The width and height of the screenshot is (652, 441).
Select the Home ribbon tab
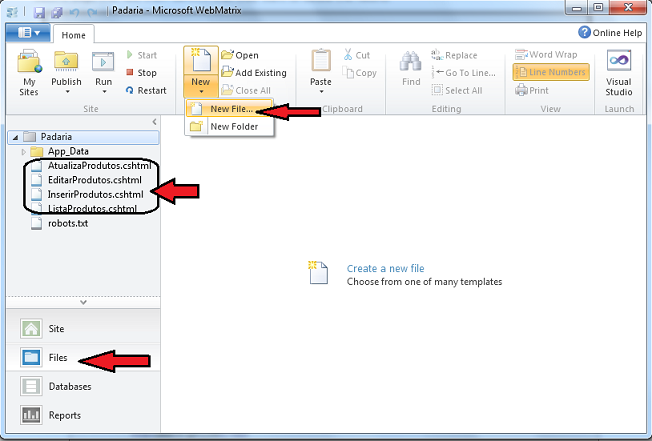(74, 35)
